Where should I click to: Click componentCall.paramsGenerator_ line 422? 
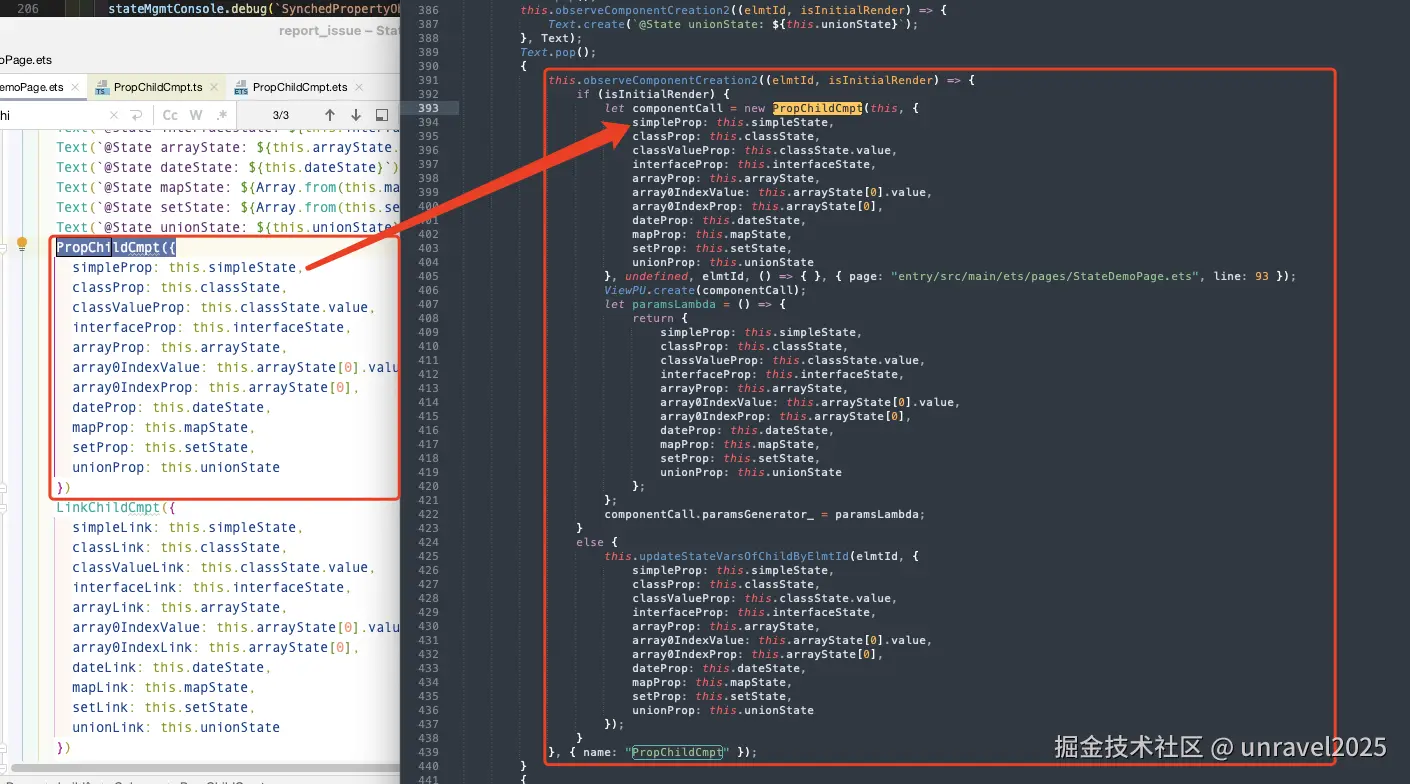point(764,514)
